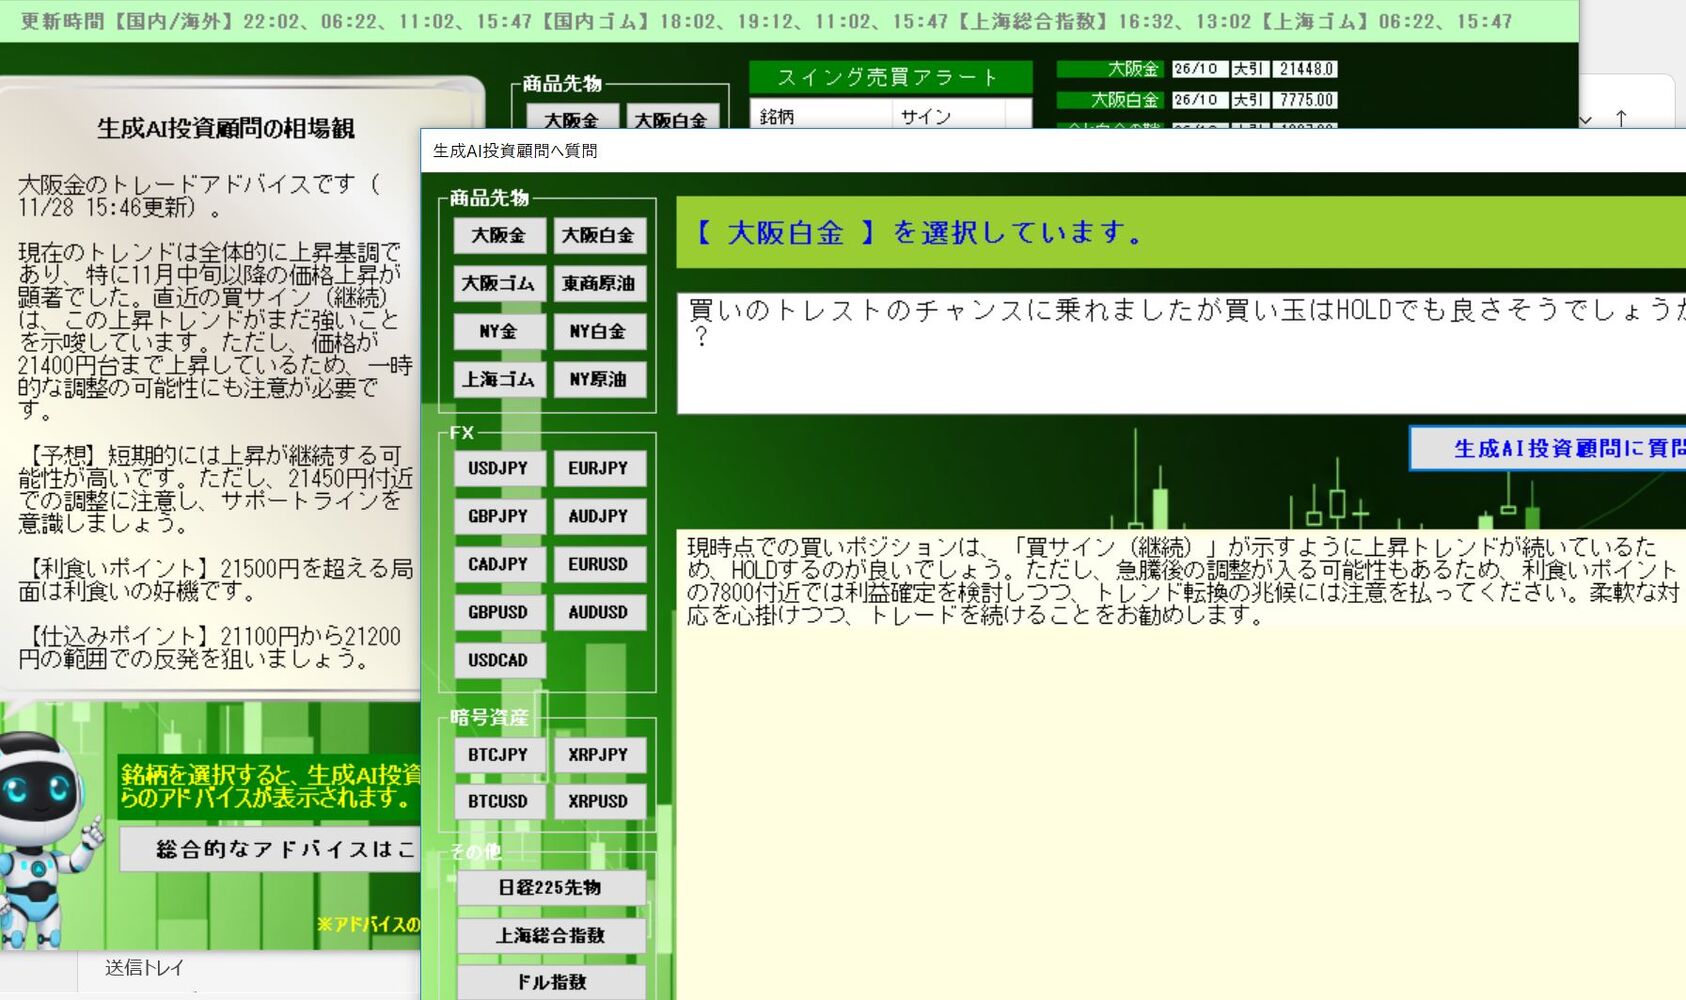The height and width of the screenshot is (1000, 1686).
Task: Click 大阪白金 button in background 商品先物 panel
Action: 671,118
